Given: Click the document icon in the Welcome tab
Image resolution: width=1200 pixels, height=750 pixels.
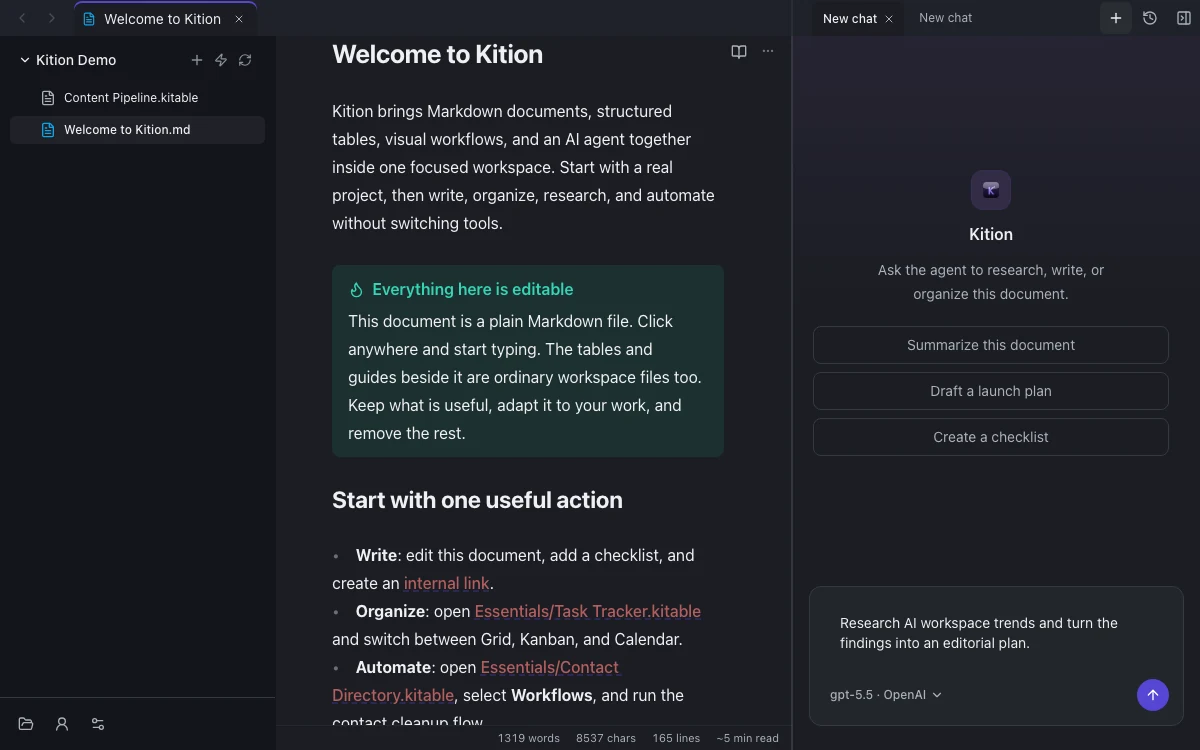Looking at the screenshot, I should pos(90,19).
